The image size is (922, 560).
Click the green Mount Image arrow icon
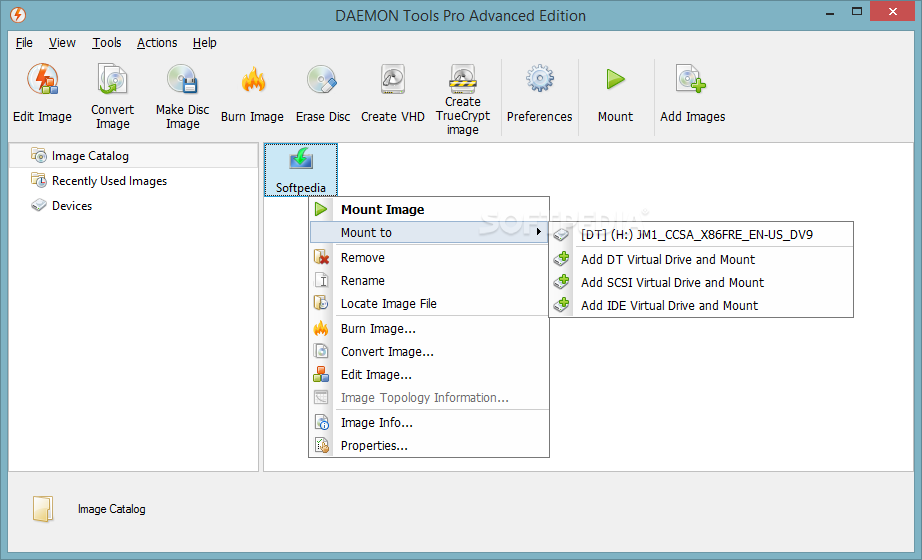(x=321, y=209)
